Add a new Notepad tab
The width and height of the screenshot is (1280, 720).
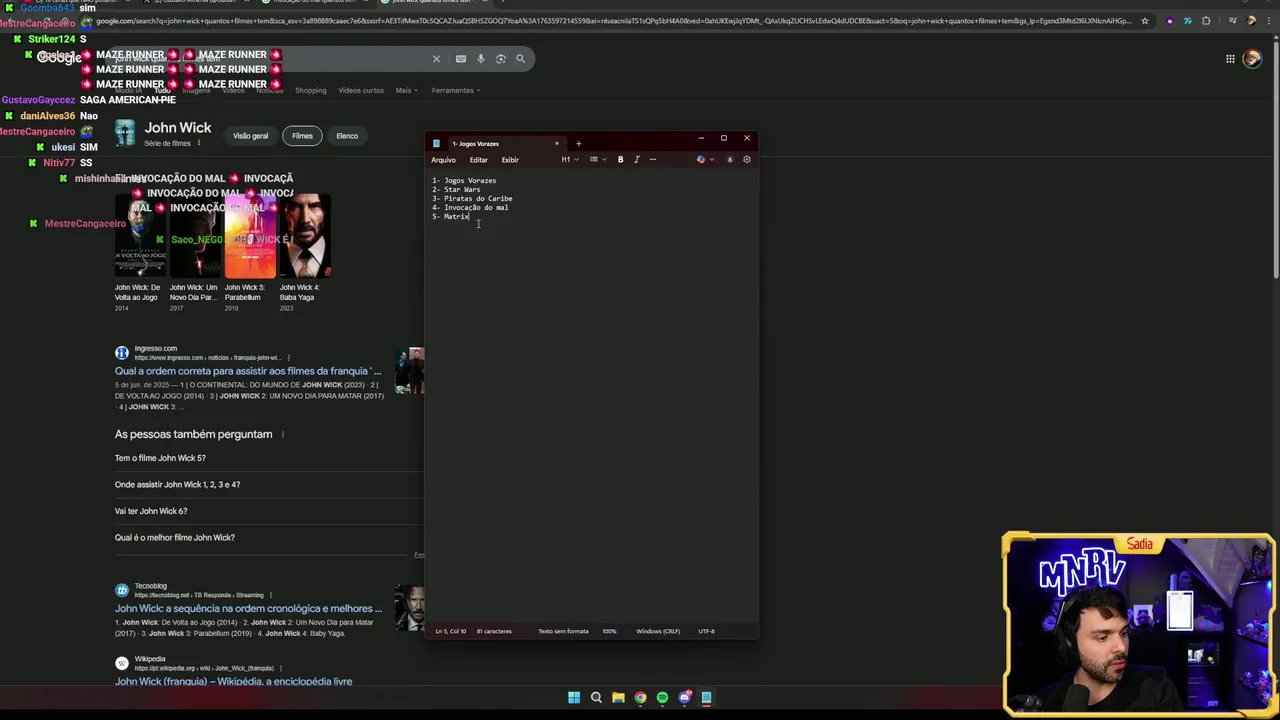point(578,143)
